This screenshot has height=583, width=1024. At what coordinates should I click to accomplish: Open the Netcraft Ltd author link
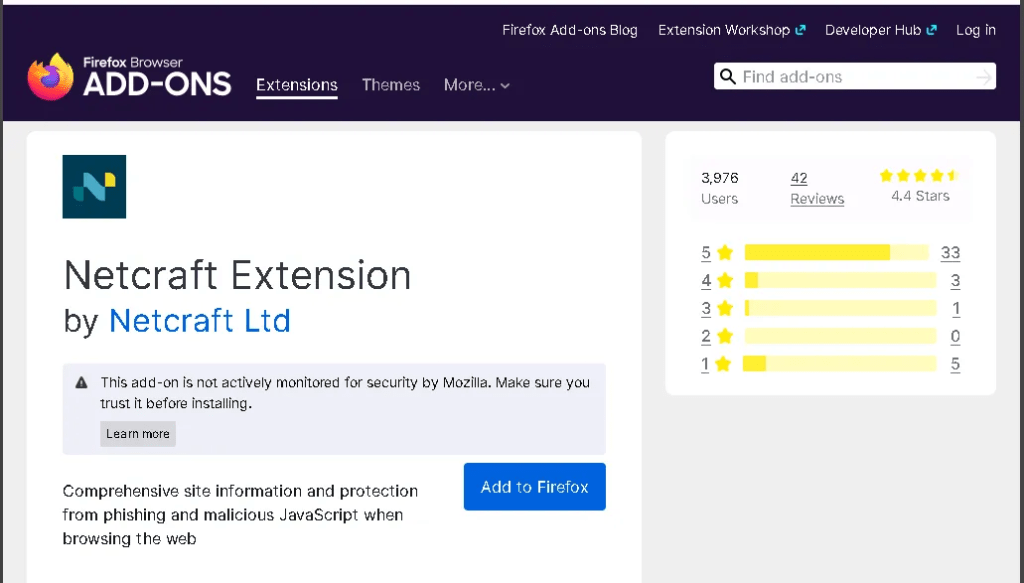[200, 320]
